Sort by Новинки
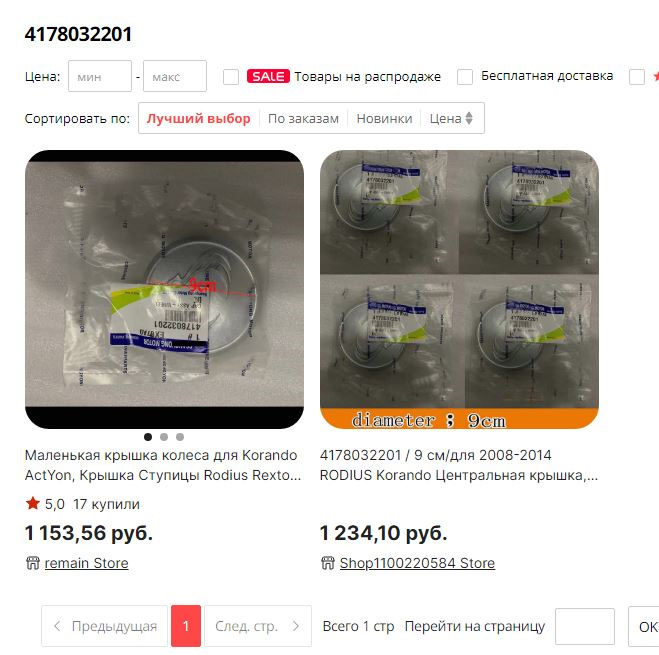This screenshot has width=659, height=655. [384, 119]
